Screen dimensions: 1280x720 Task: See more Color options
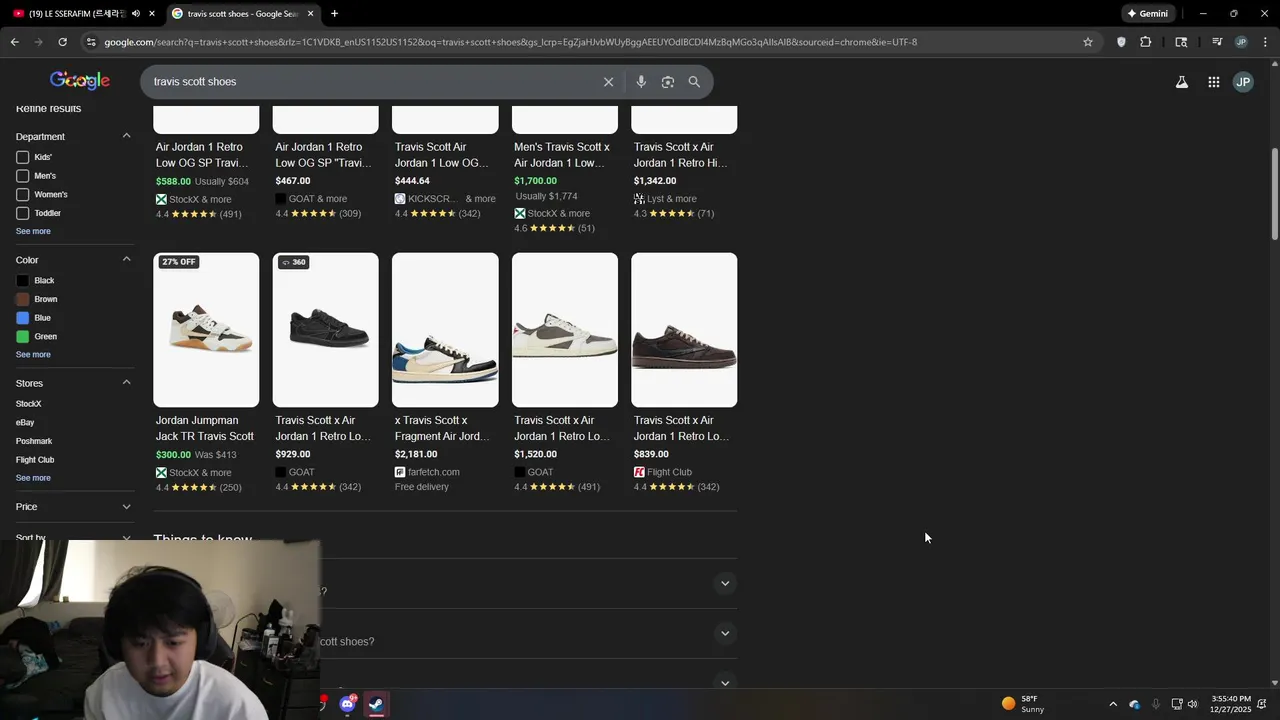pos(33,355)
